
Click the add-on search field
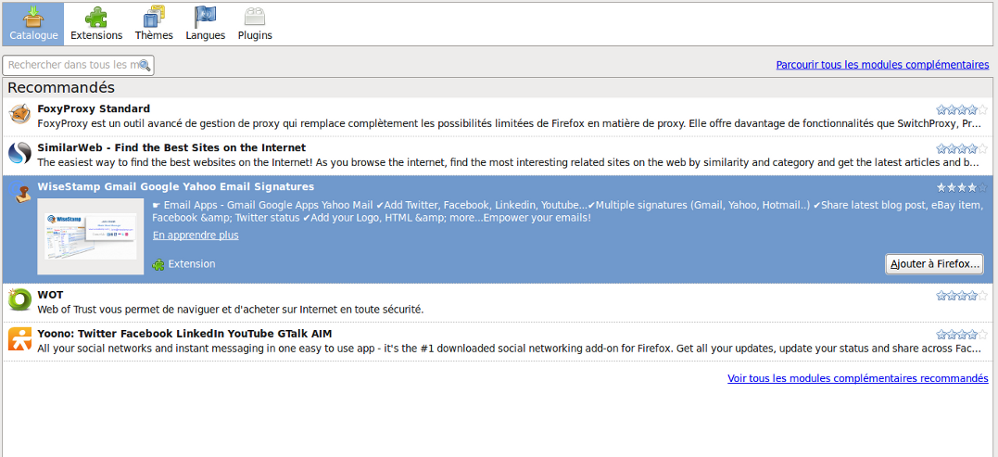click(x=78, y=65)
